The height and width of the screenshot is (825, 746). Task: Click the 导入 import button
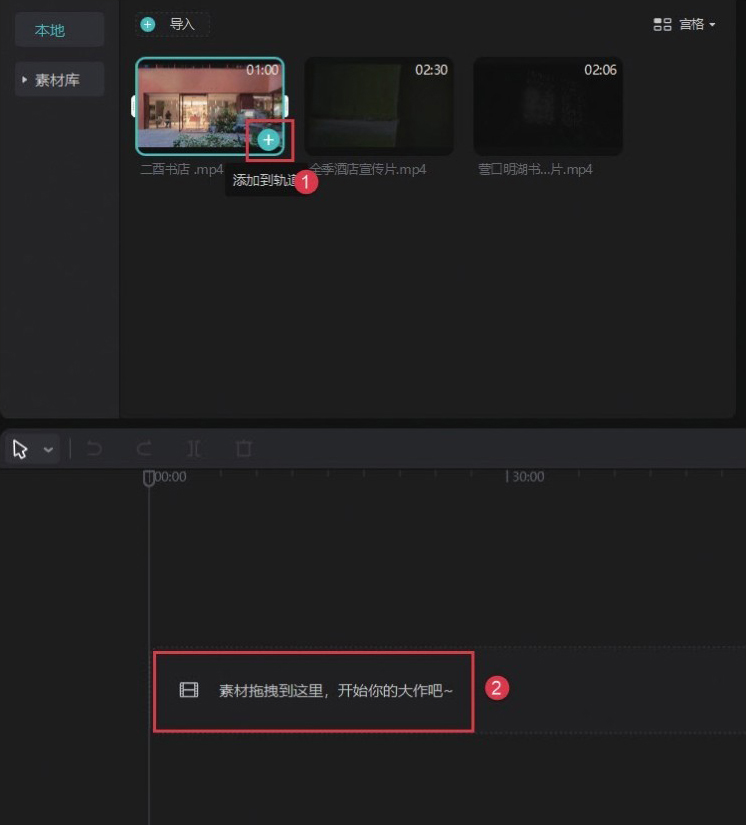tap(173, 24)
